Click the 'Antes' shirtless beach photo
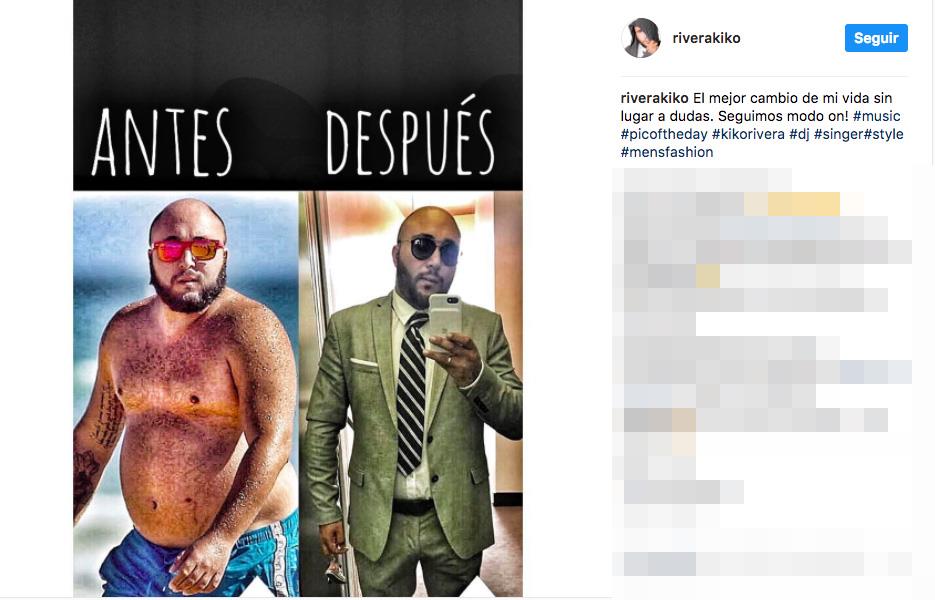The height and width of the screenshot is (600, 935). click(x=185, y=394)
